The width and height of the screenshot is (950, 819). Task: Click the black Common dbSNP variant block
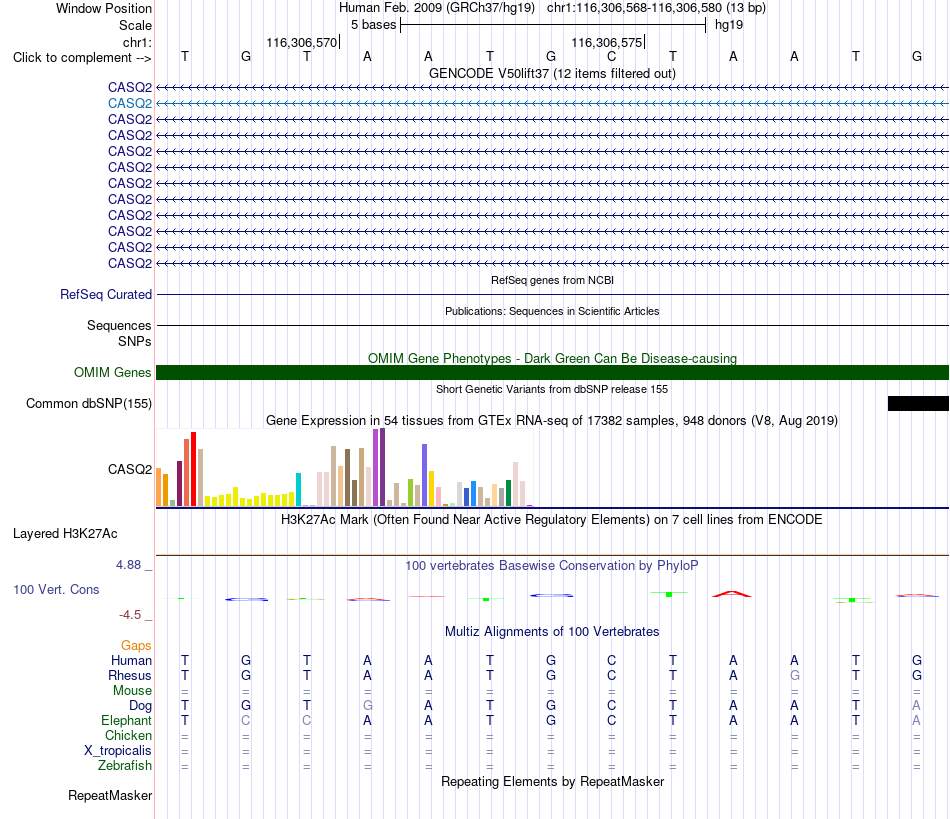click(x=918, y=403)
